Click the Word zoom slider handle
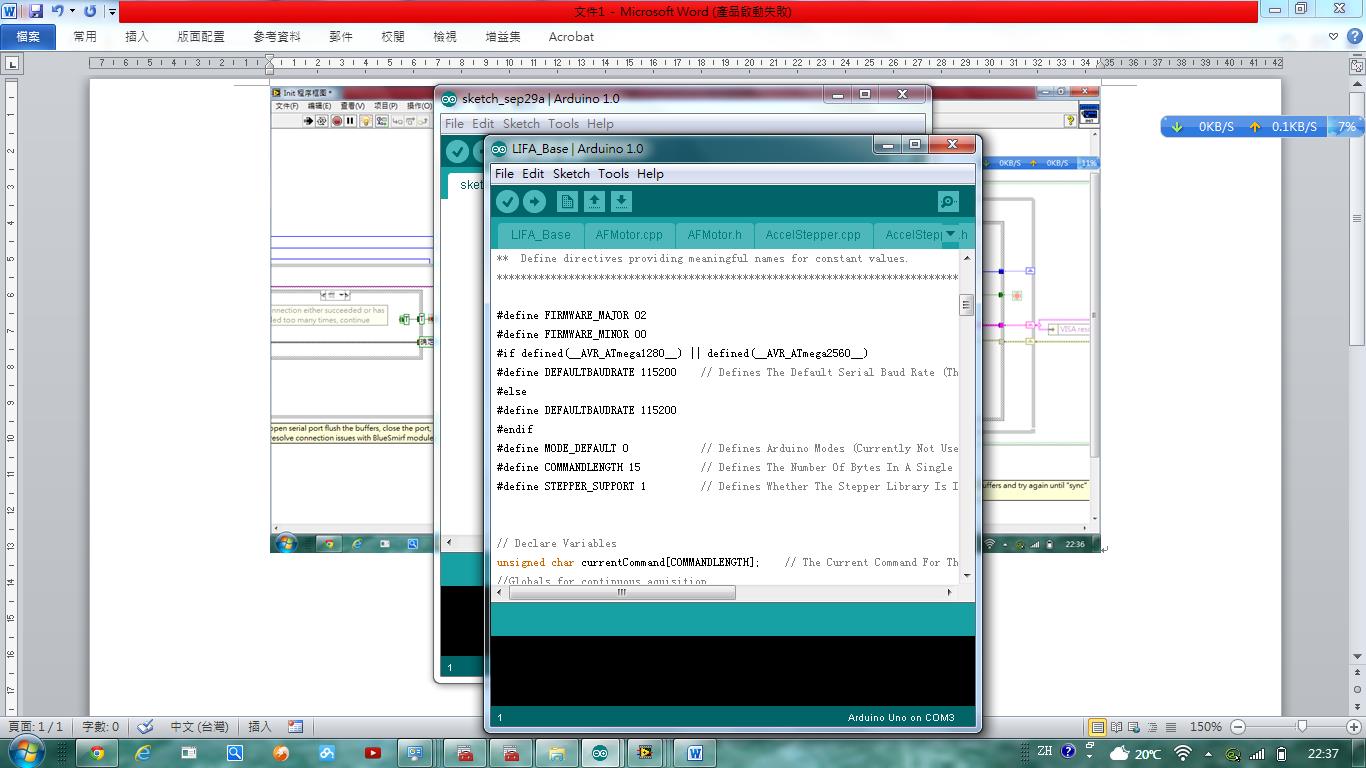The width and height of the screenshot is (1366, 768). point(1302,727)
